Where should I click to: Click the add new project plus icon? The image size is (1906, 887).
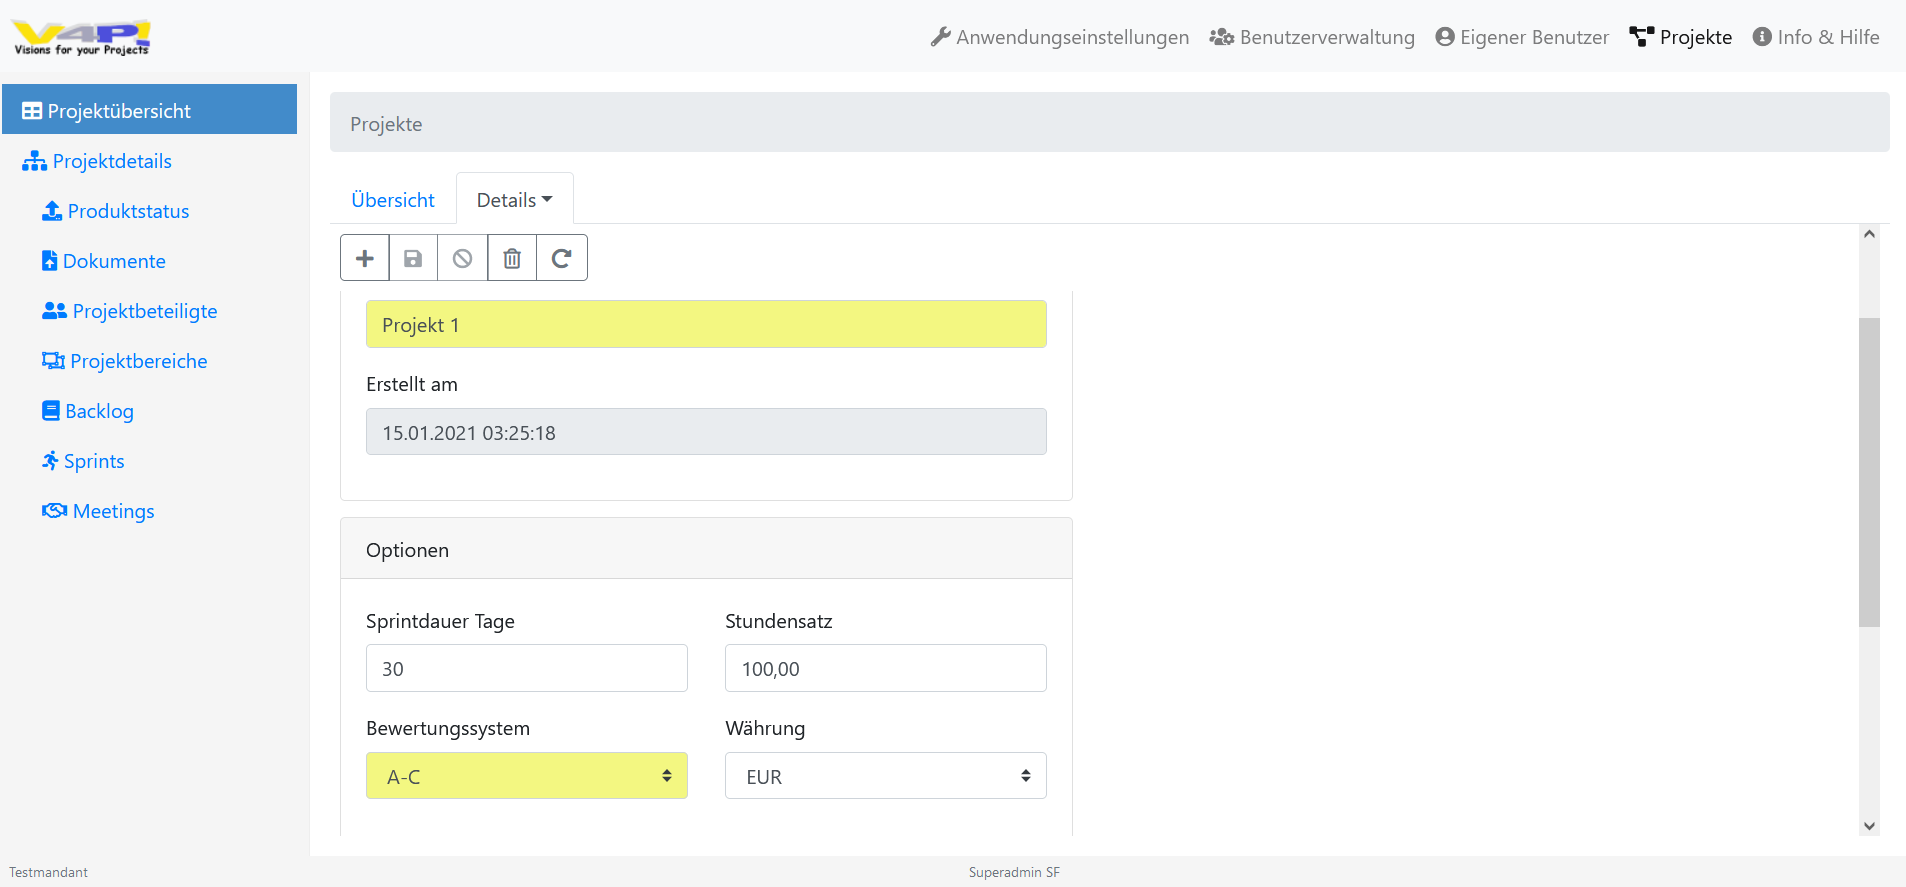pos(365,258)
